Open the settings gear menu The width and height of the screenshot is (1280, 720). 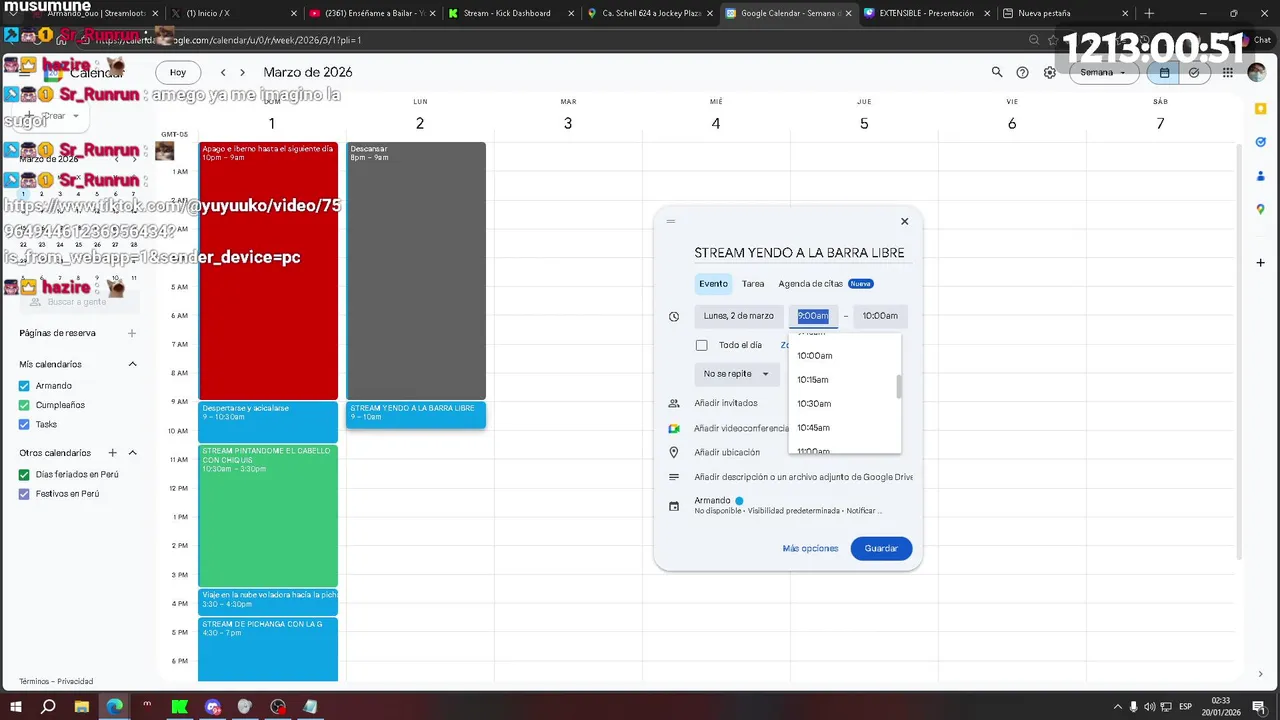point(1050,72)
